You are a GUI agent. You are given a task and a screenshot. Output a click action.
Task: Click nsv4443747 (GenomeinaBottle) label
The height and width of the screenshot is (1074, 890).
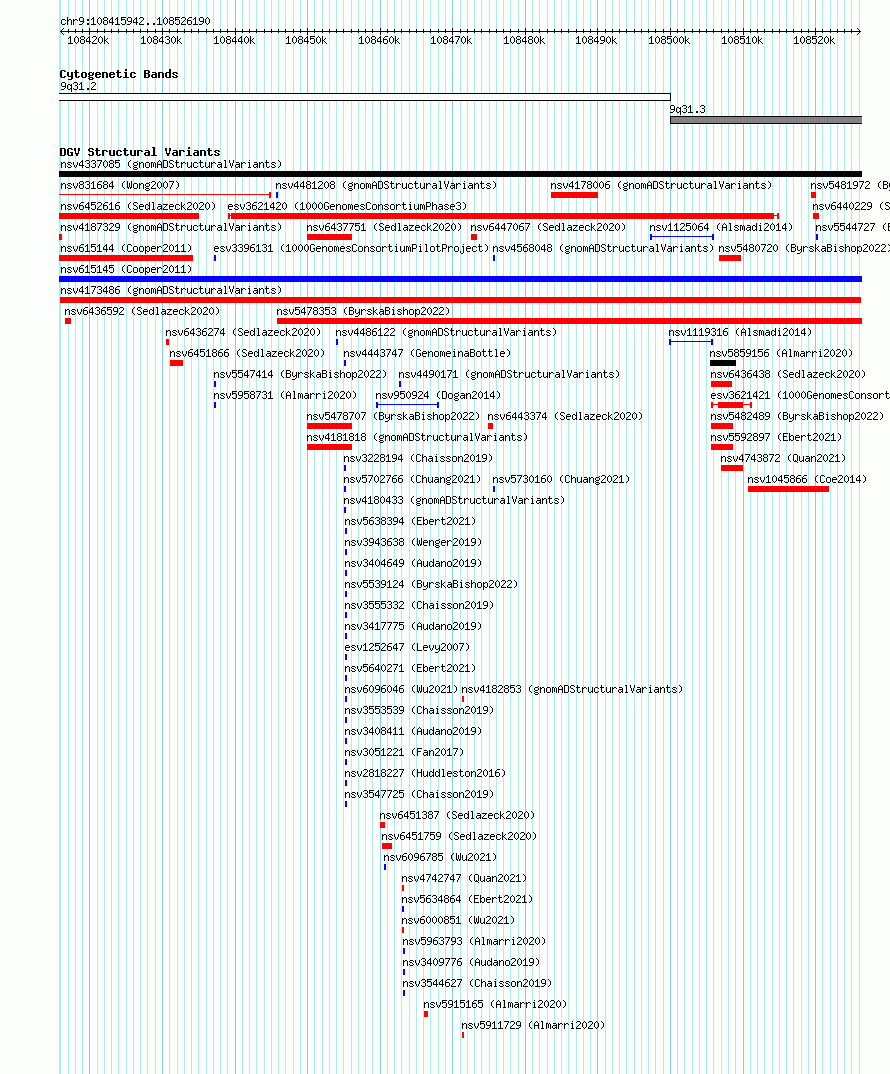point(428,354)
